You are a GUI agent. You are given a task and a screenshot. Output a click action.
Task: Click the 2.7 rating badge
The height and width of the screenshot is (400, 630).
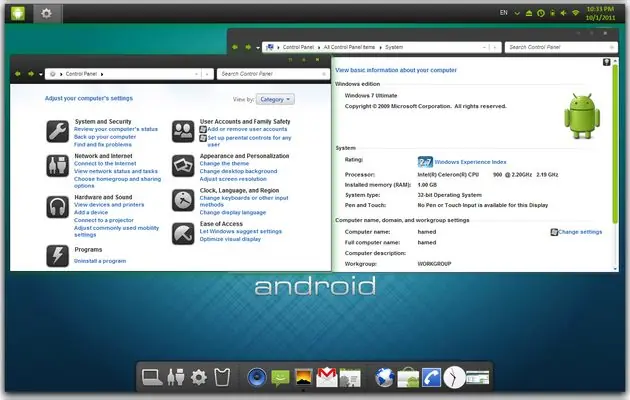pos(425,162)
